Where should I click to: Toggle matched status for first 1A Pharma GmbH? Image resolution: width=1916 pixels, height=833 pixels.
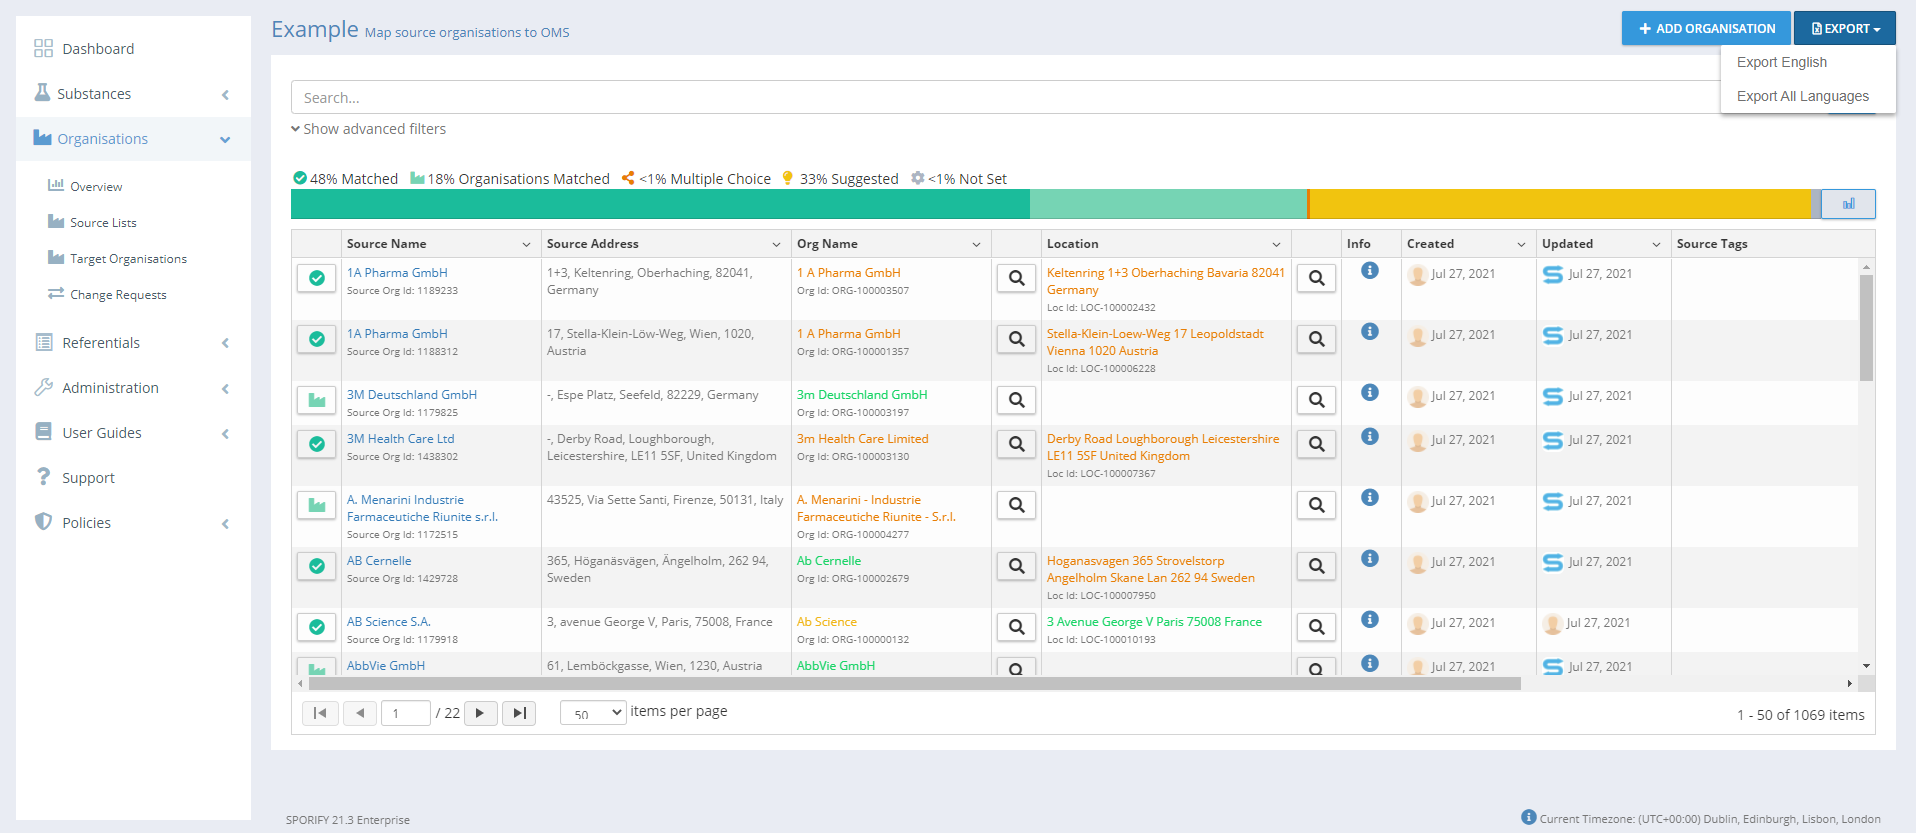[x=316, y=278]
